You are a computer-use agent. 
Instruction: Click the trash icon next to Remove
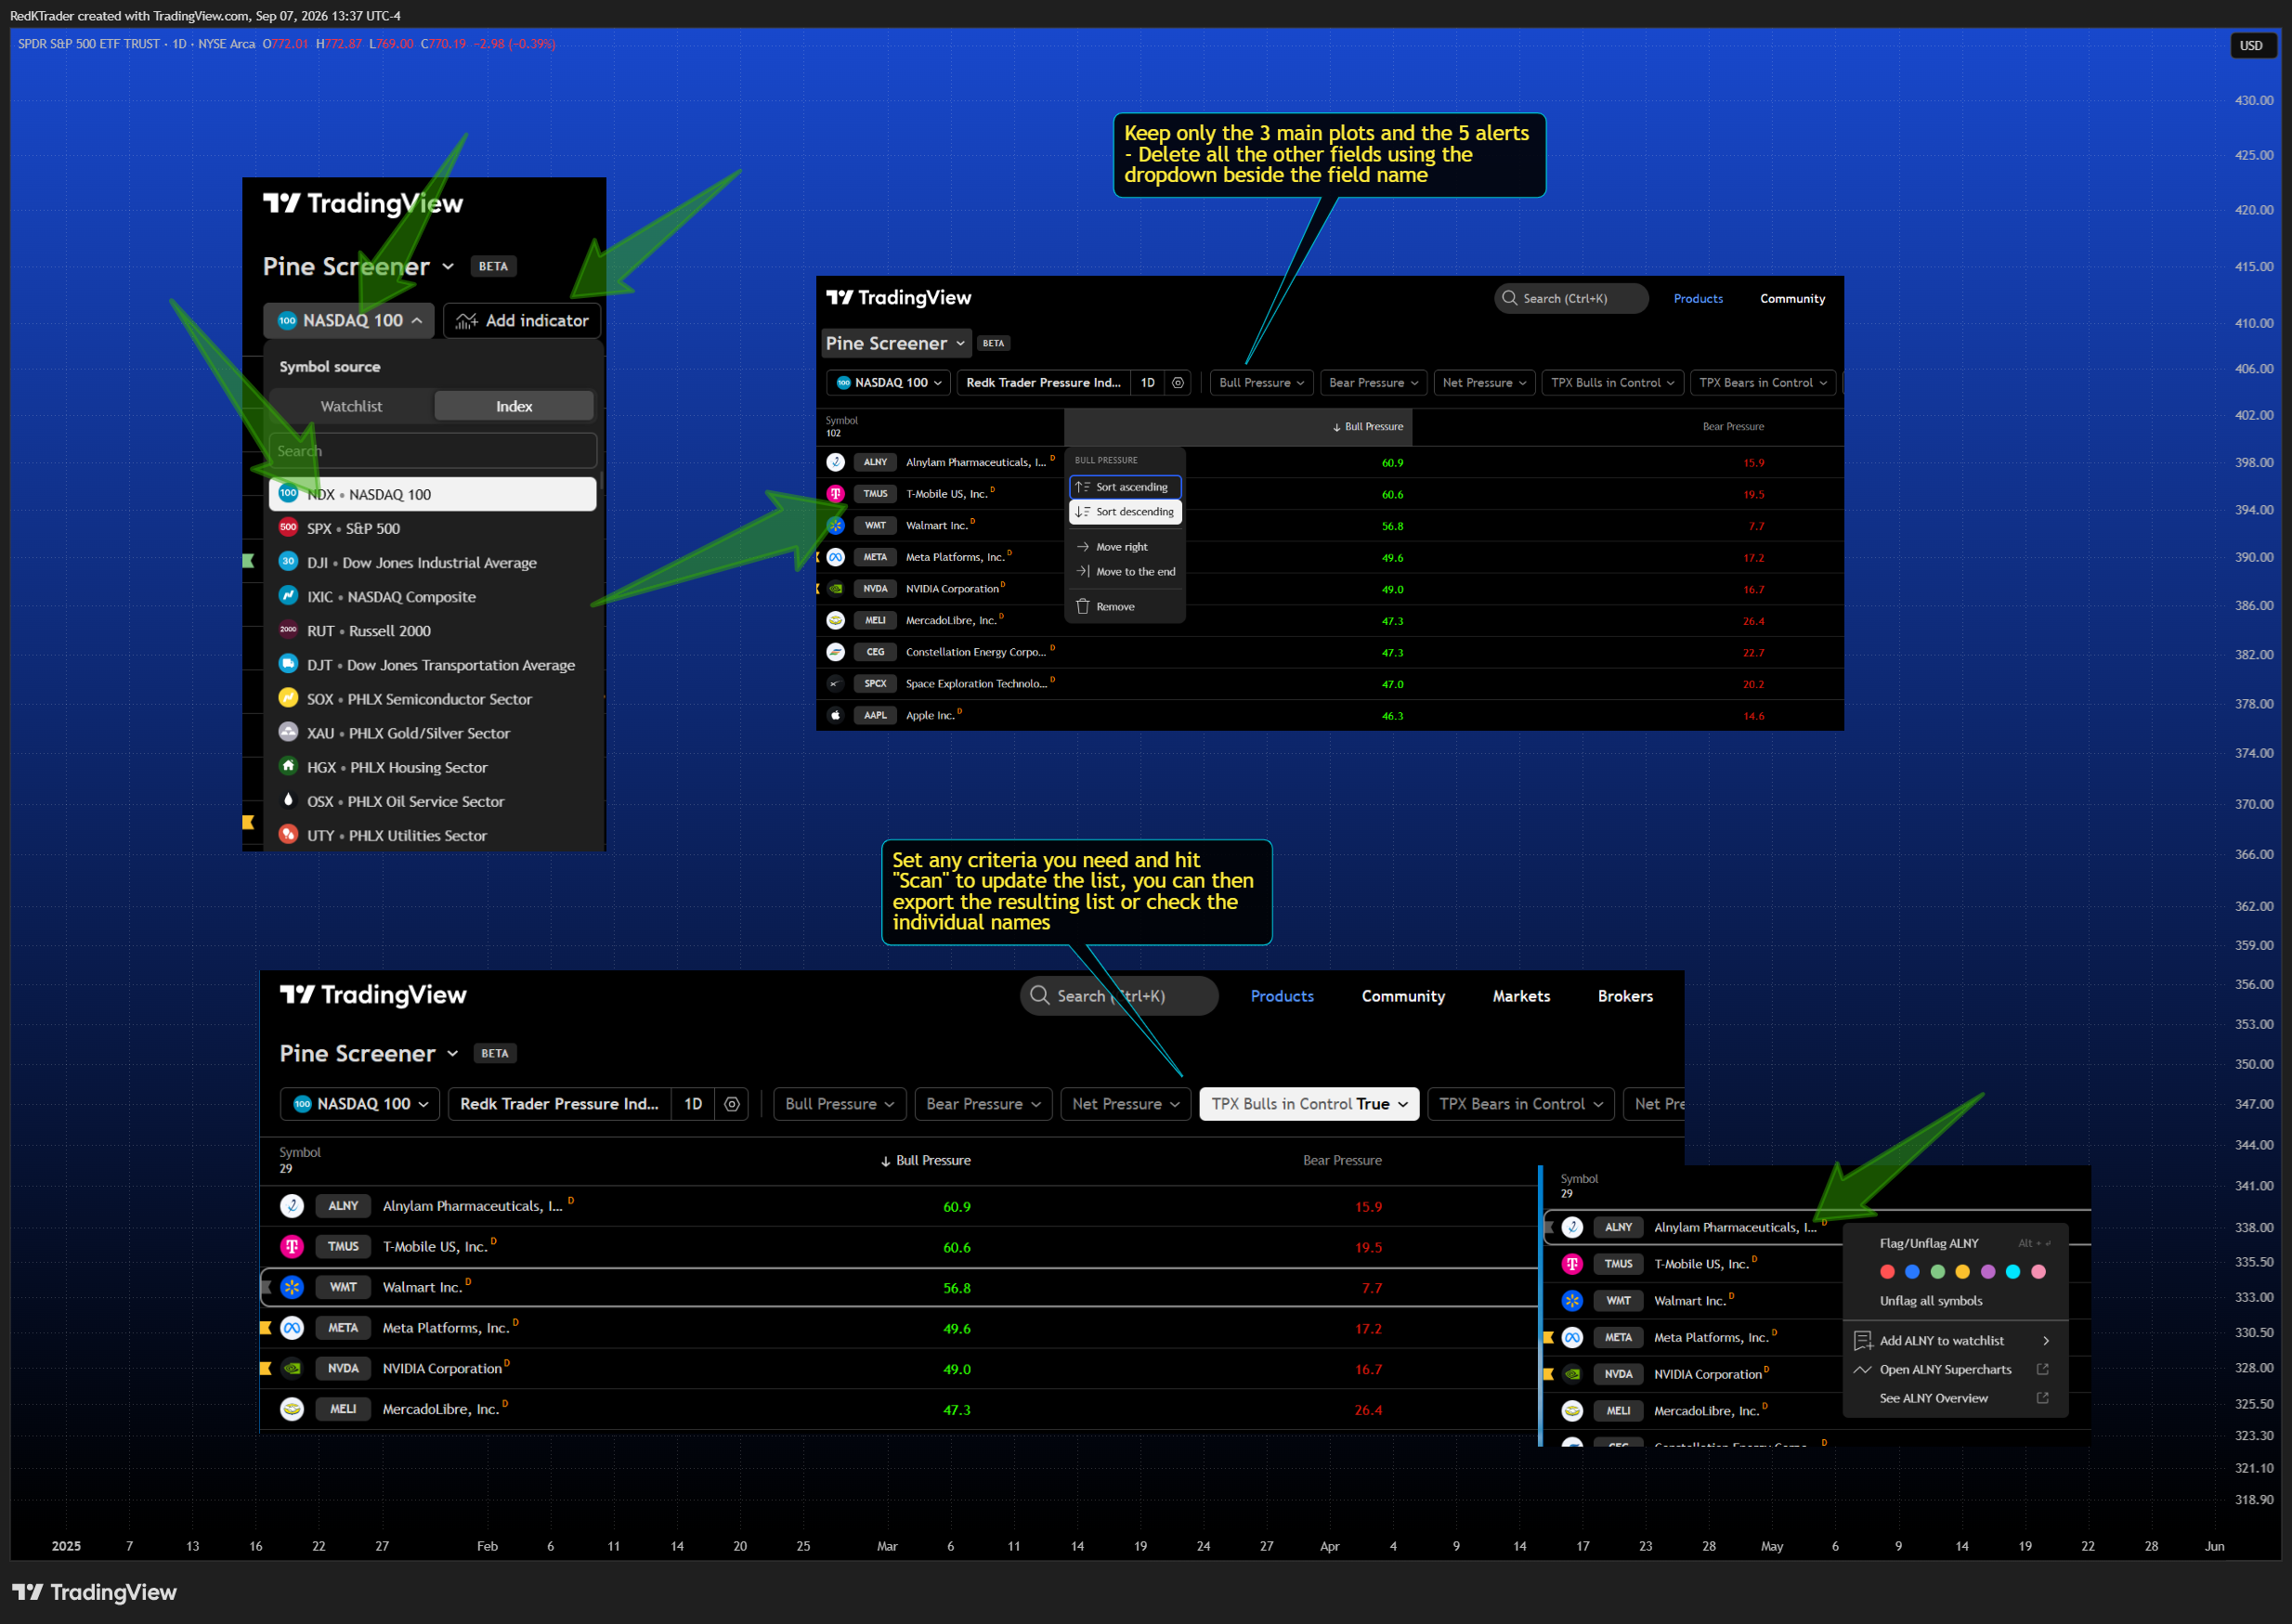[1082, 606]
